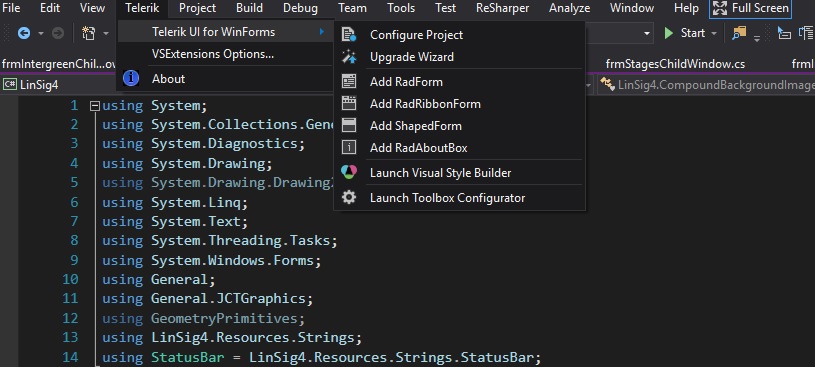Click the Upgrade Wizard wand icon
This screenshot has width=815, height=367.
coord(349,57)
